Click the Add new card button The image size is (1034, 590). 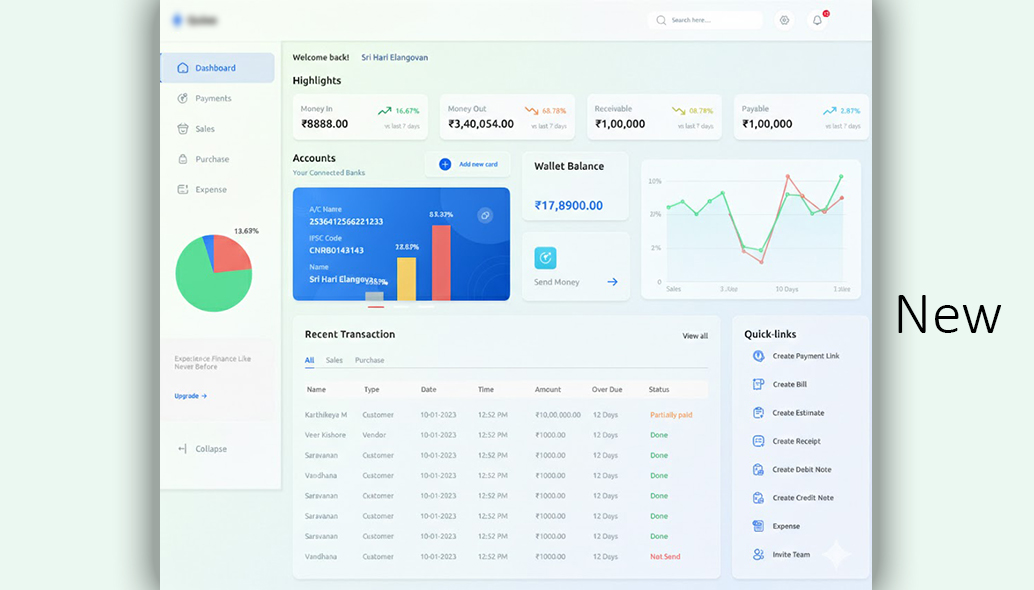pos(467,164)
